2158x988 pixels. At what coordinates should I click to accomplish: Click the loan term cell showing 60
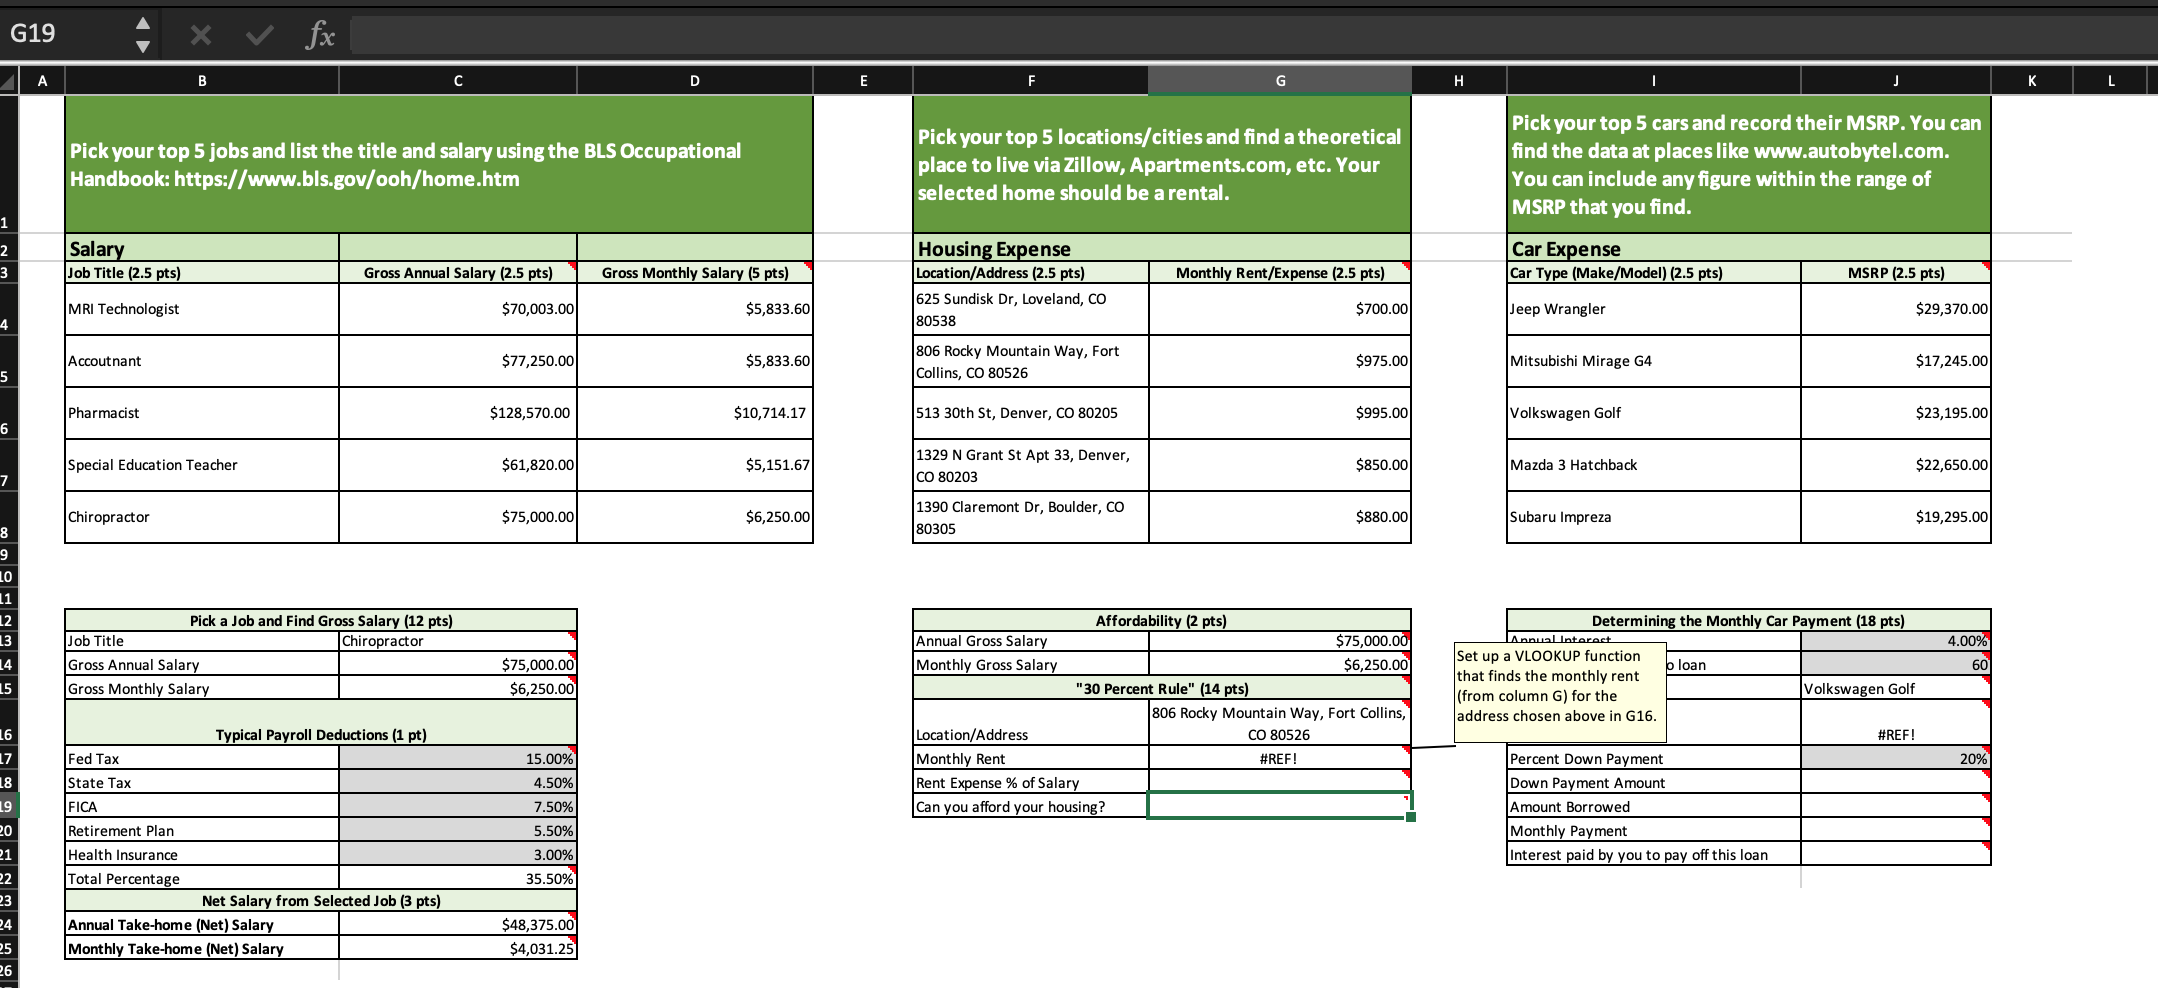[x=1896, y=665]
